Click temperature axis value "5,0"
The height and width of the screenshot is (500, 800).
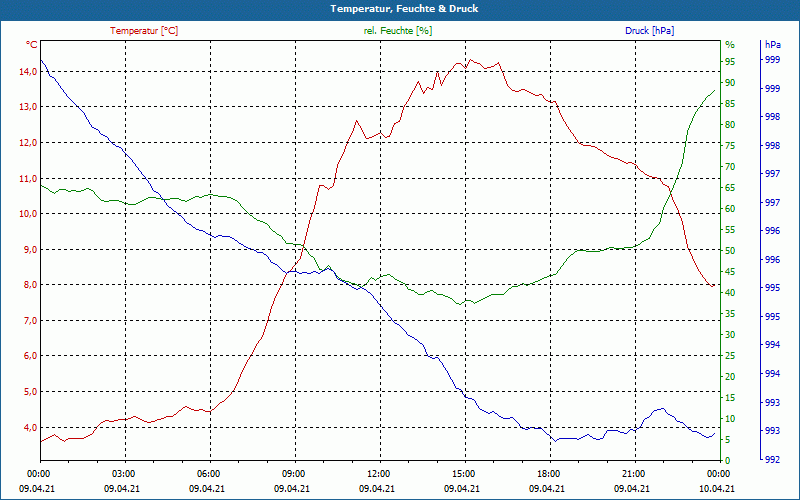(x=30, y=392)
